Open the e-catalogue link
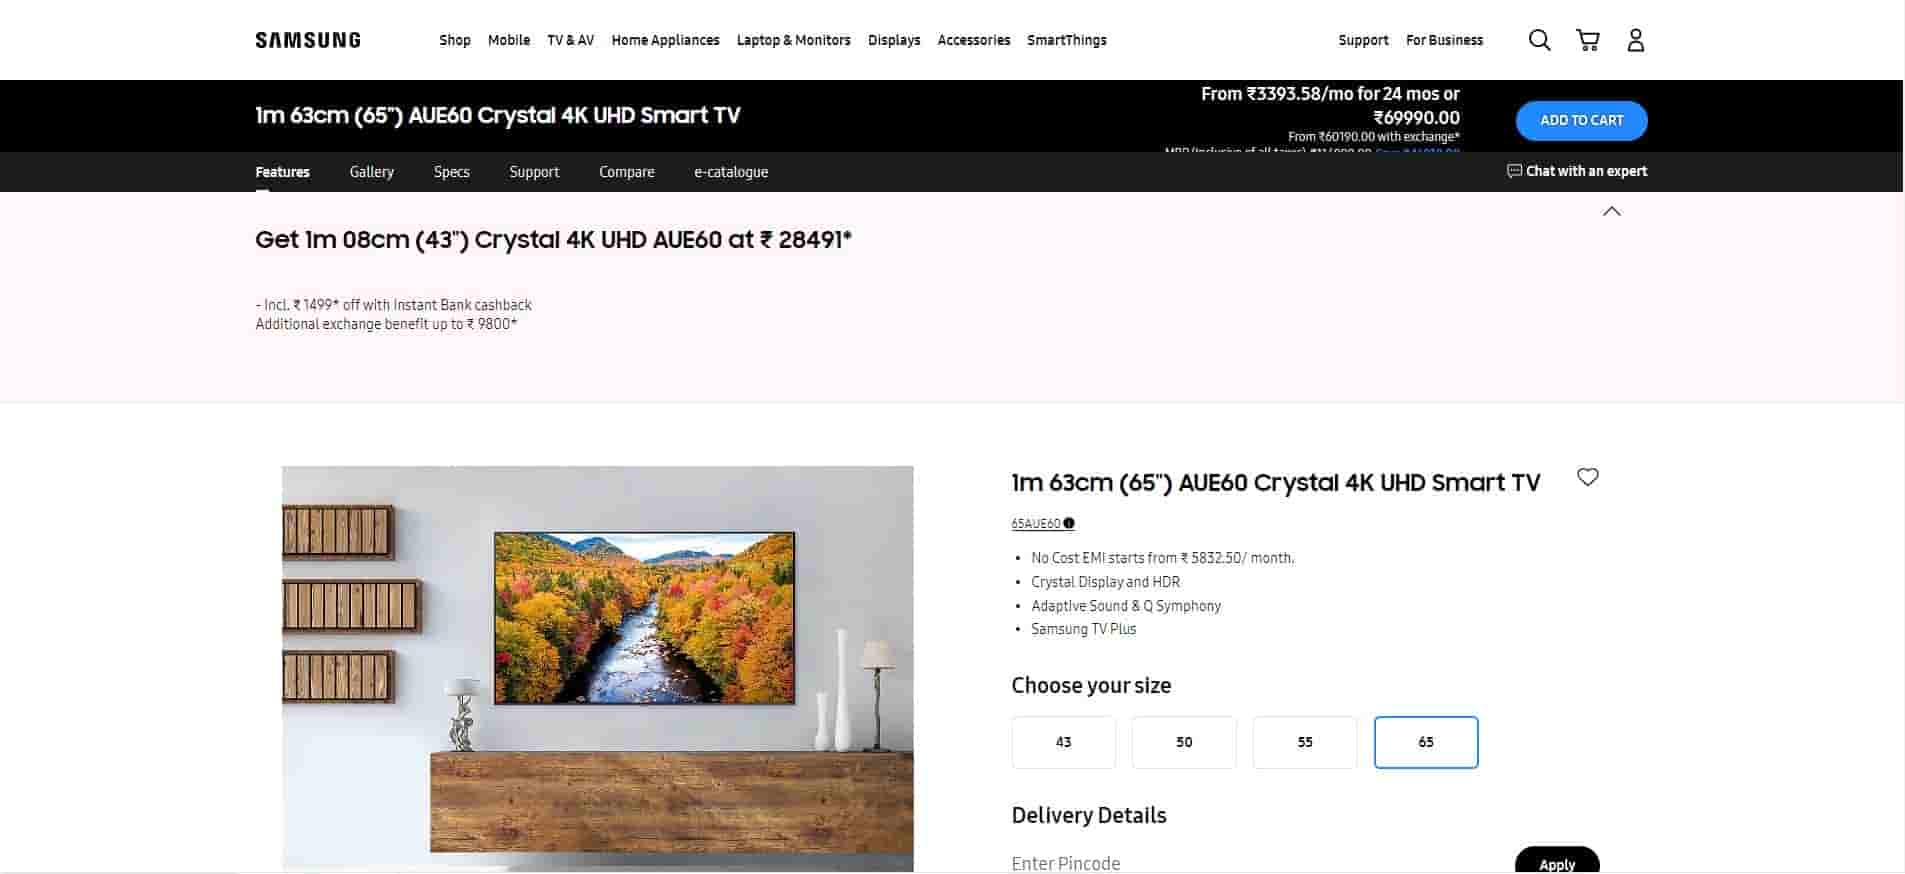This screenshot has height=874, width=1905. pos(731,172)
